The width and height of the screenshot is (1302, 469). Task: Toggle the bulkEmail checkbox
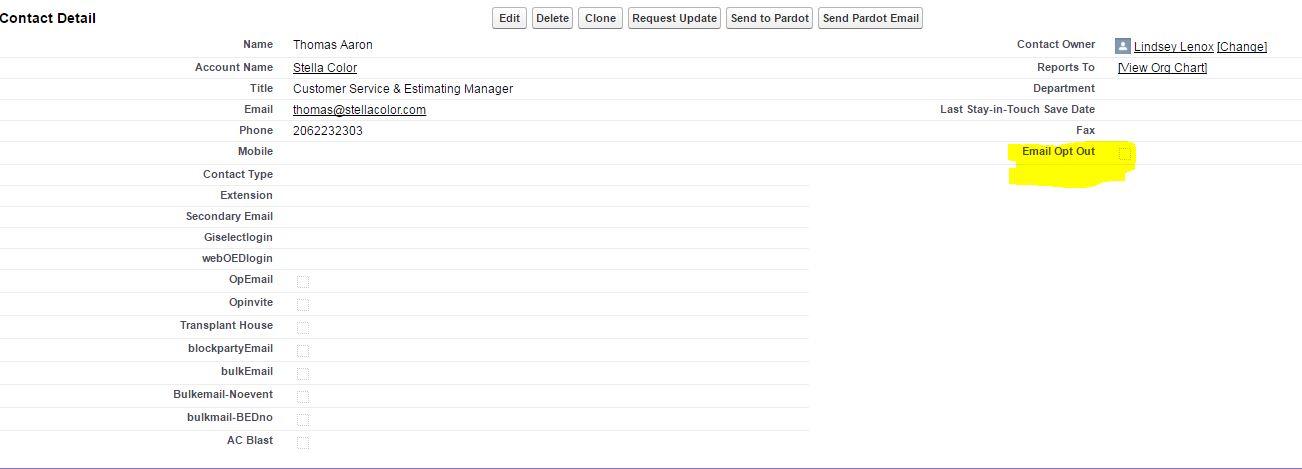pyautogui.click(x=303, y=374)
